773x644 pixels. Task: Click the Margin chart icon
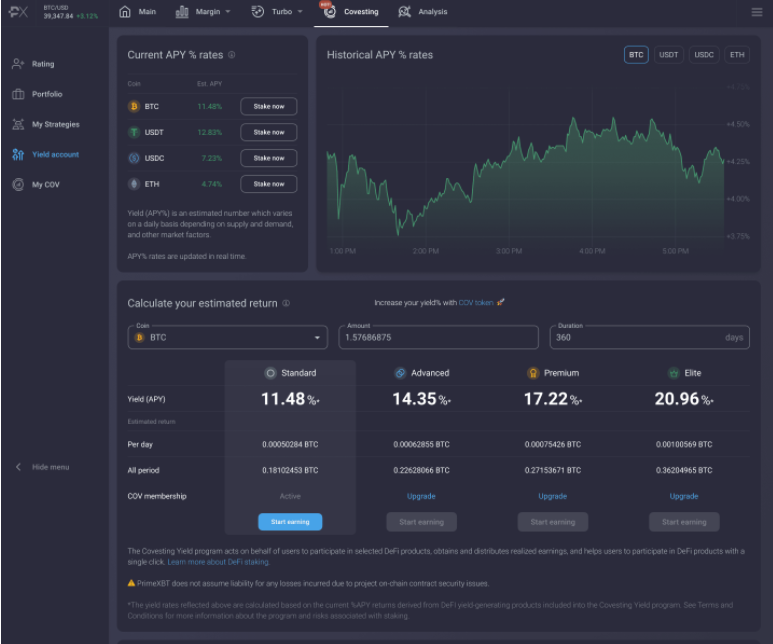(182, 11)
